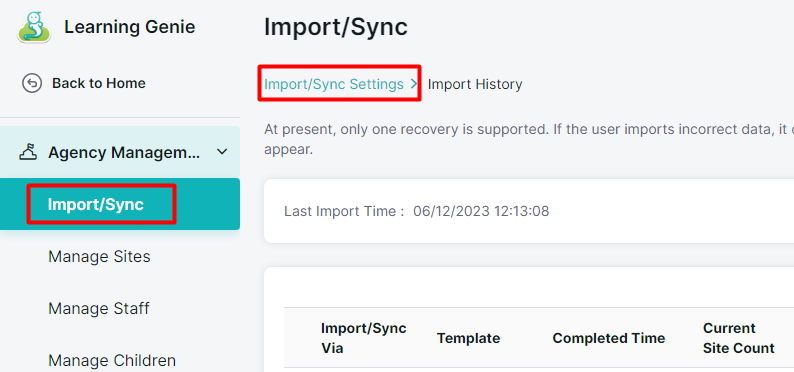Click the Completed Time column header
The image size is (794, 372).
(609, 338)
